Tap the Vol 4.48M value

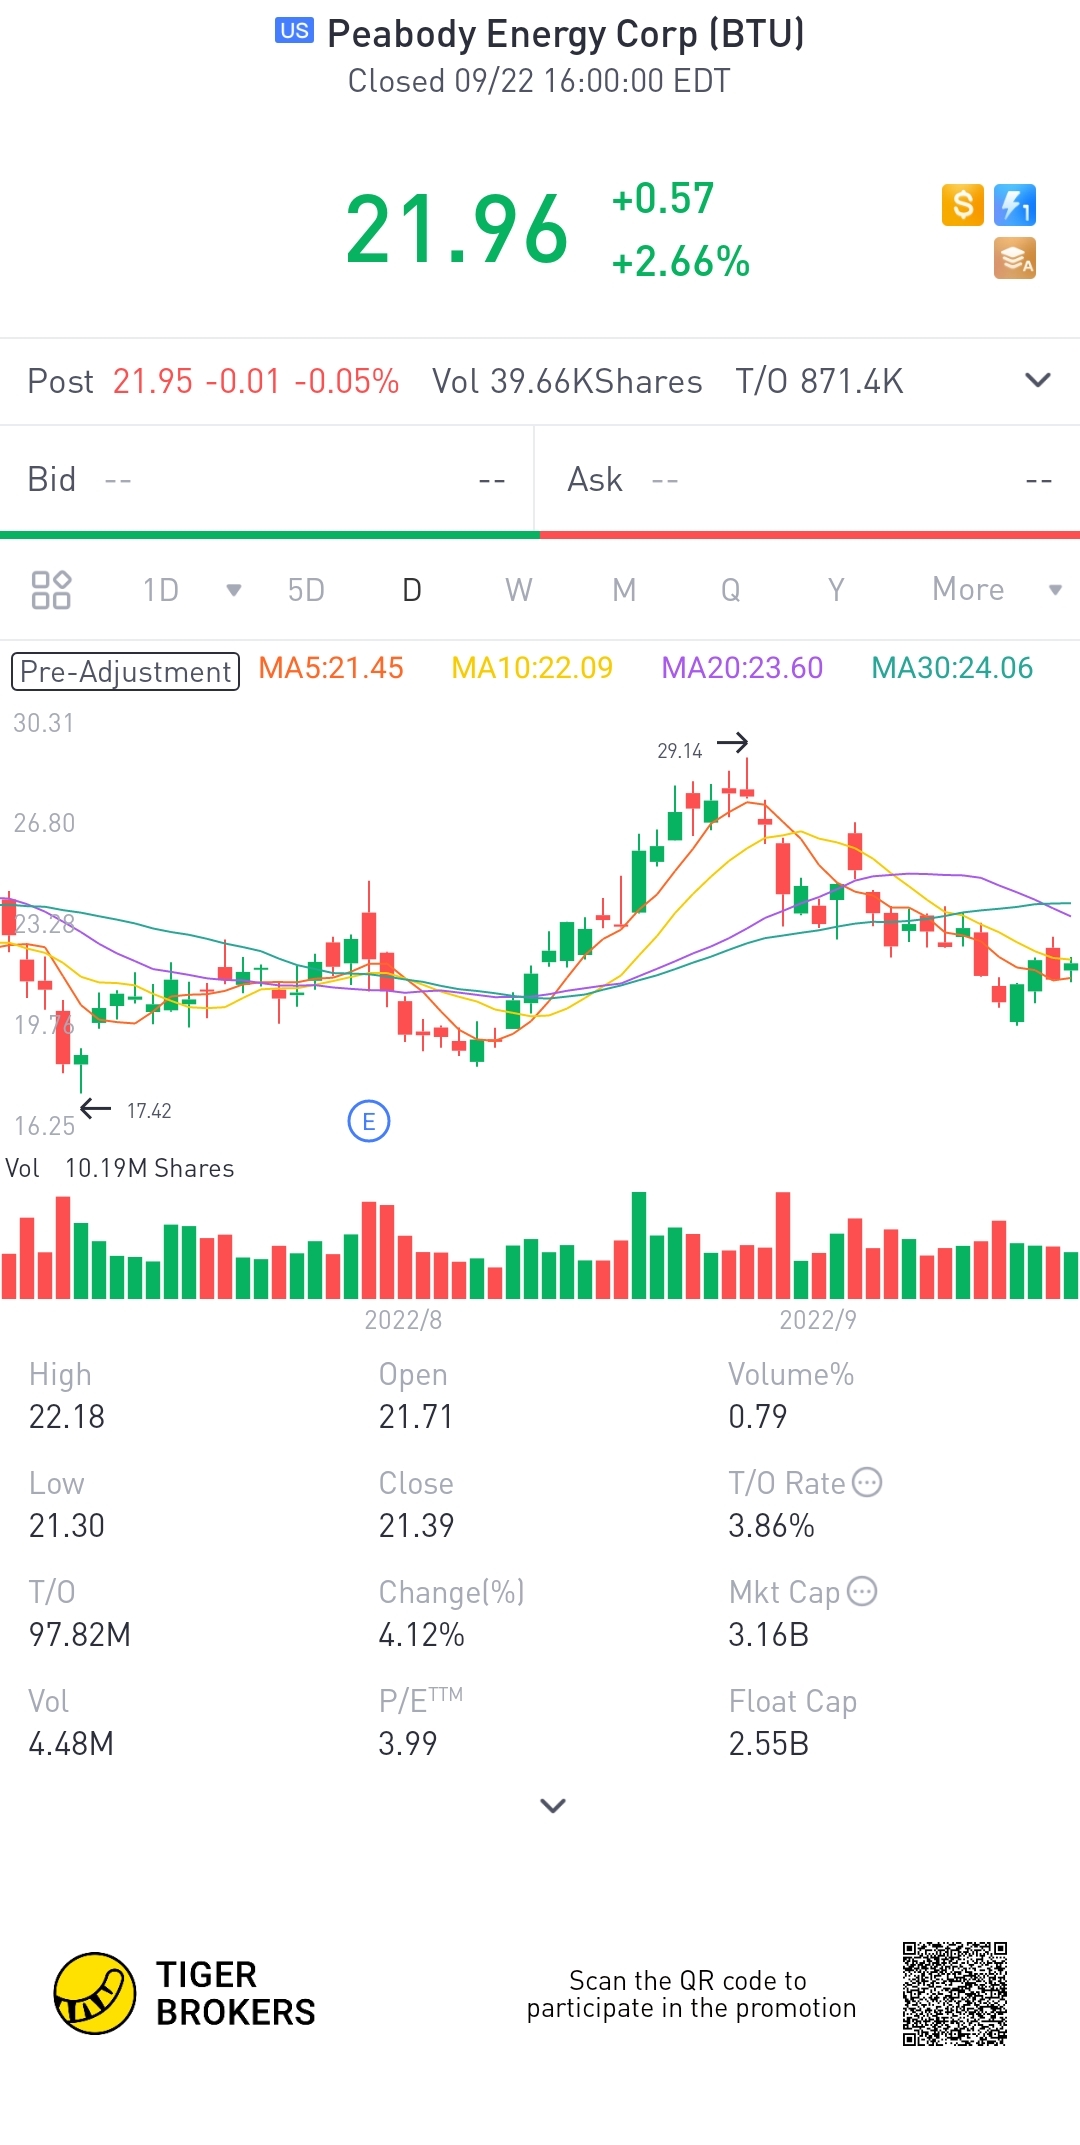tap(71, 1744)
